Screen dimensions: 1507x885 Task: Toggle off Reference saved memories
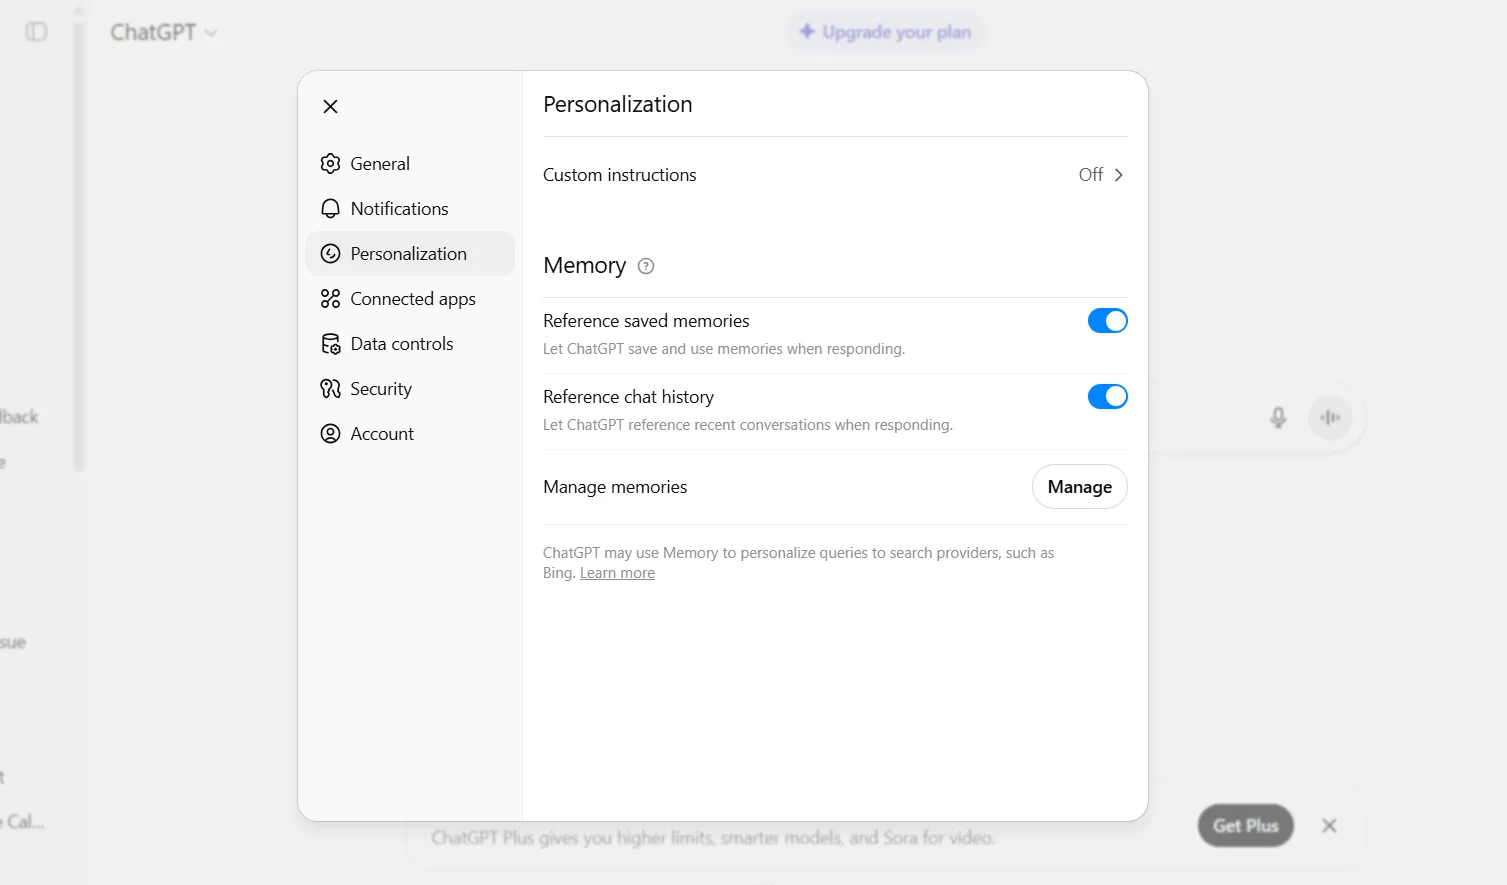tap(1107, 320)
